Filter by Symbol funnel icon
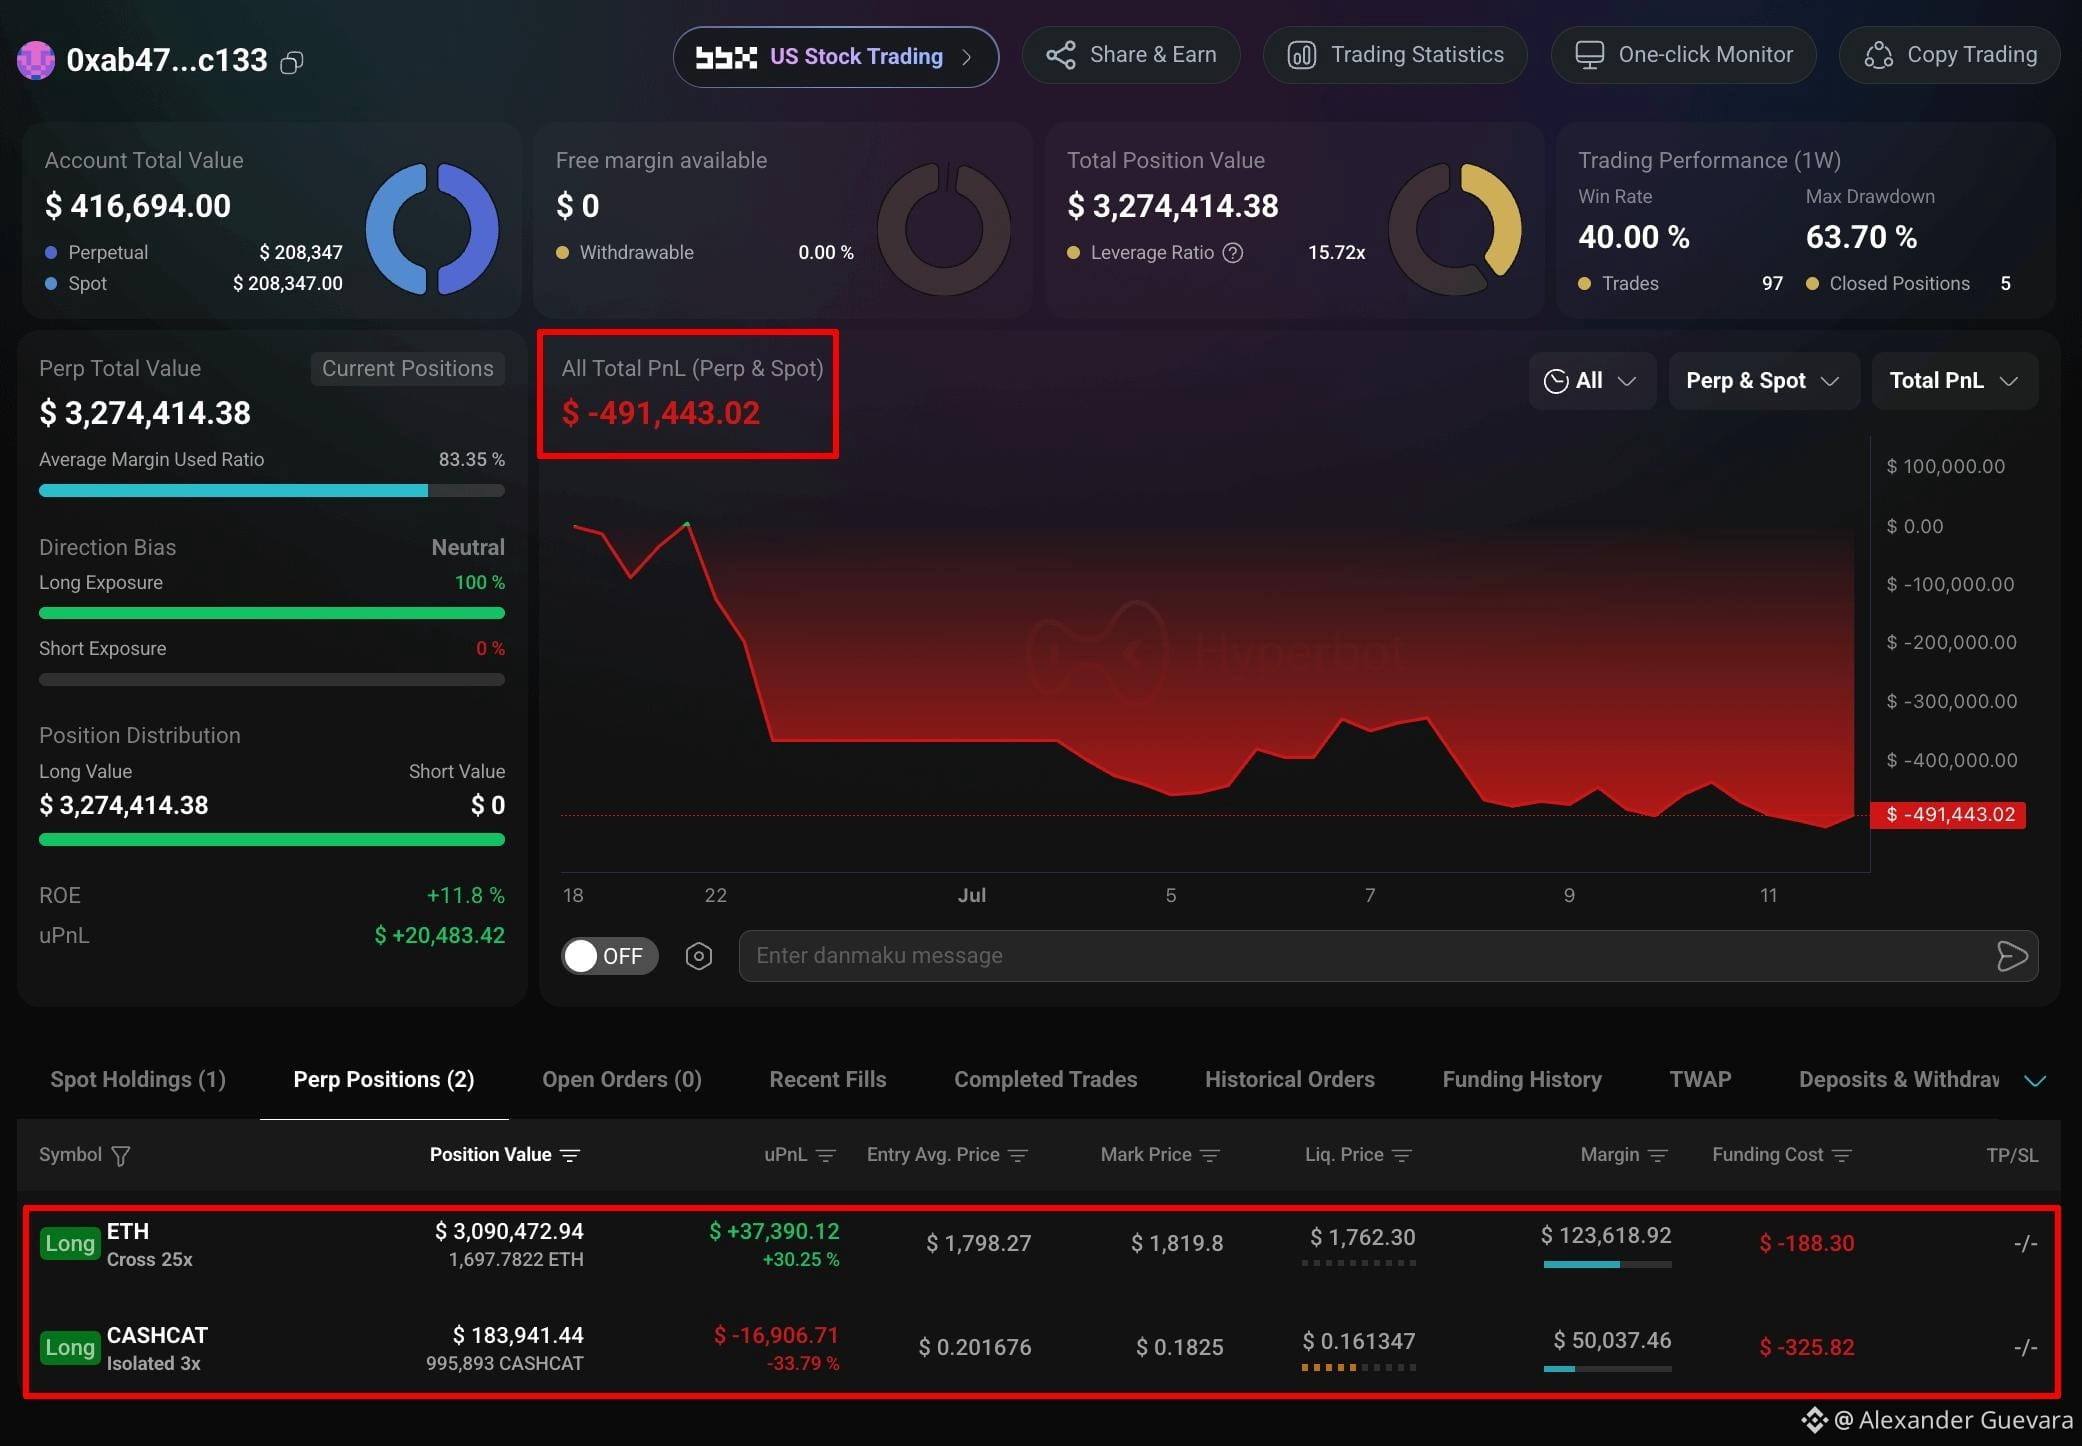Image resolution: width=2082 pixels, height=1446 pixels. [121, 1156]
